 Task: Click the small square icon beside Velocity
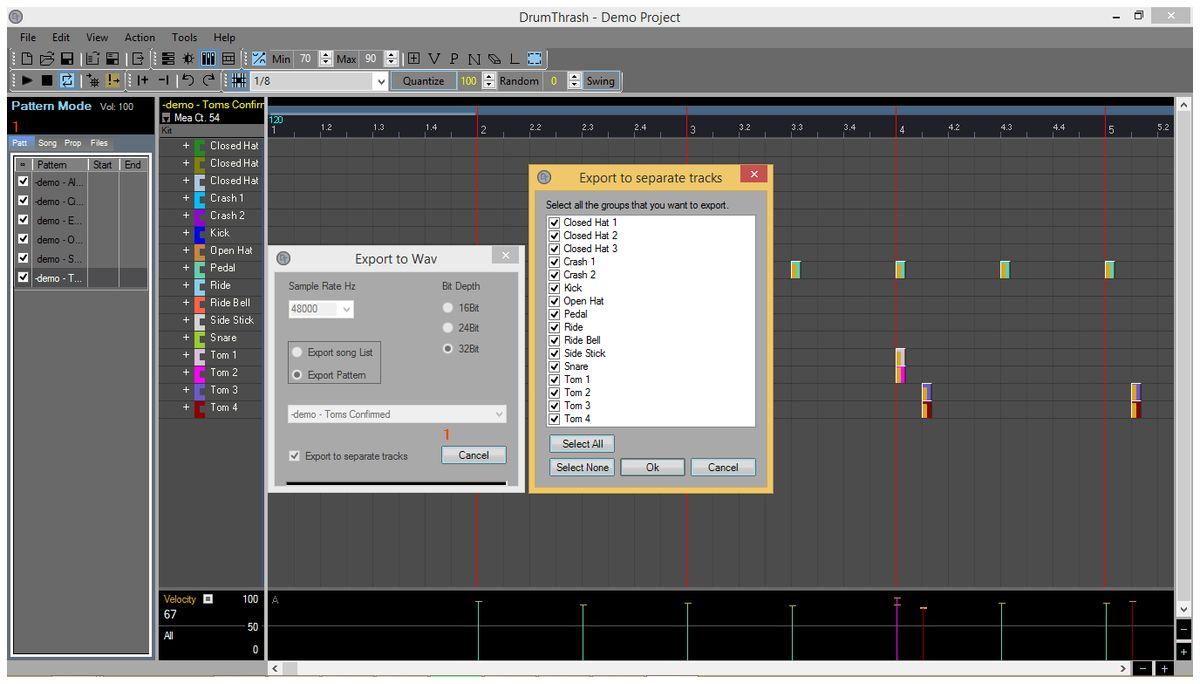click(x=208, y=599)
